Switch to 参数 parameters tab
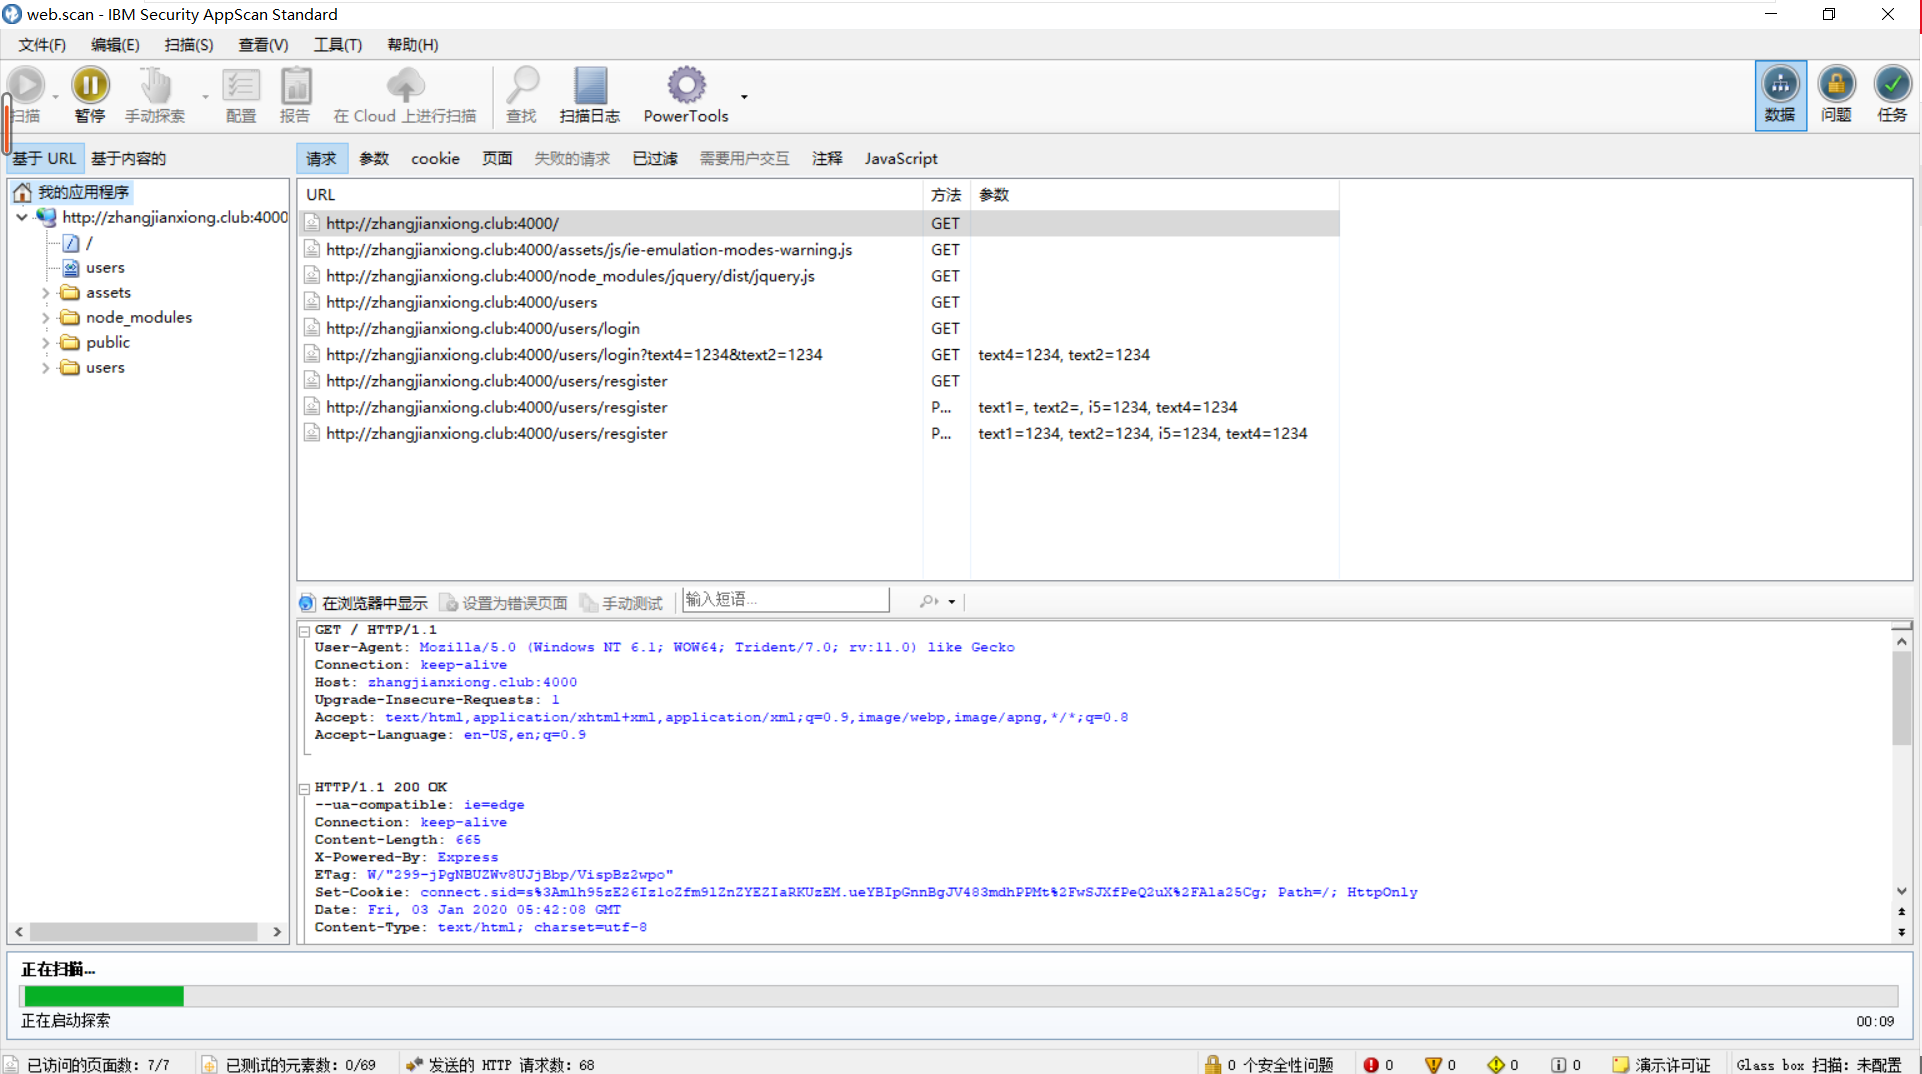This screenshot has width=1922, height=1074. 374,159
